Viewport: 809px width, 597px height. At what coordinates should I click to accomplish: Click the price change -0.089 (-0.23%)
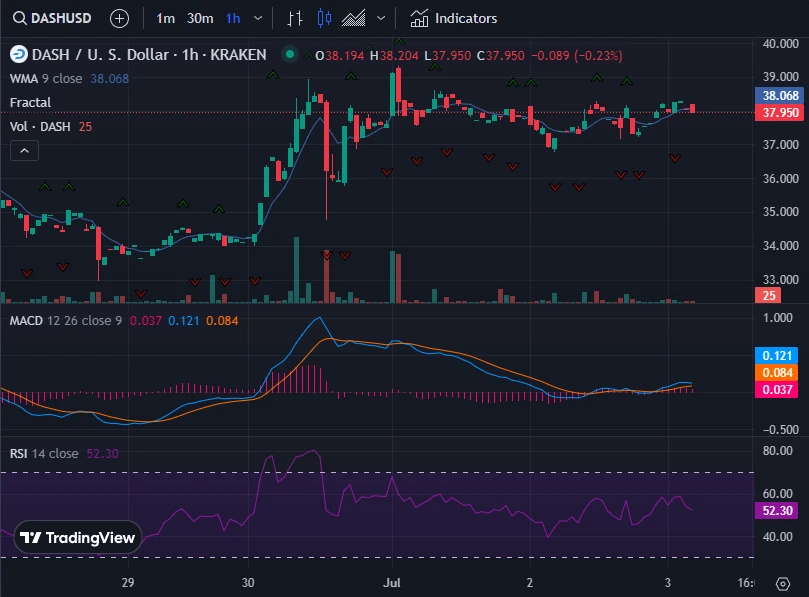[577, 55]
